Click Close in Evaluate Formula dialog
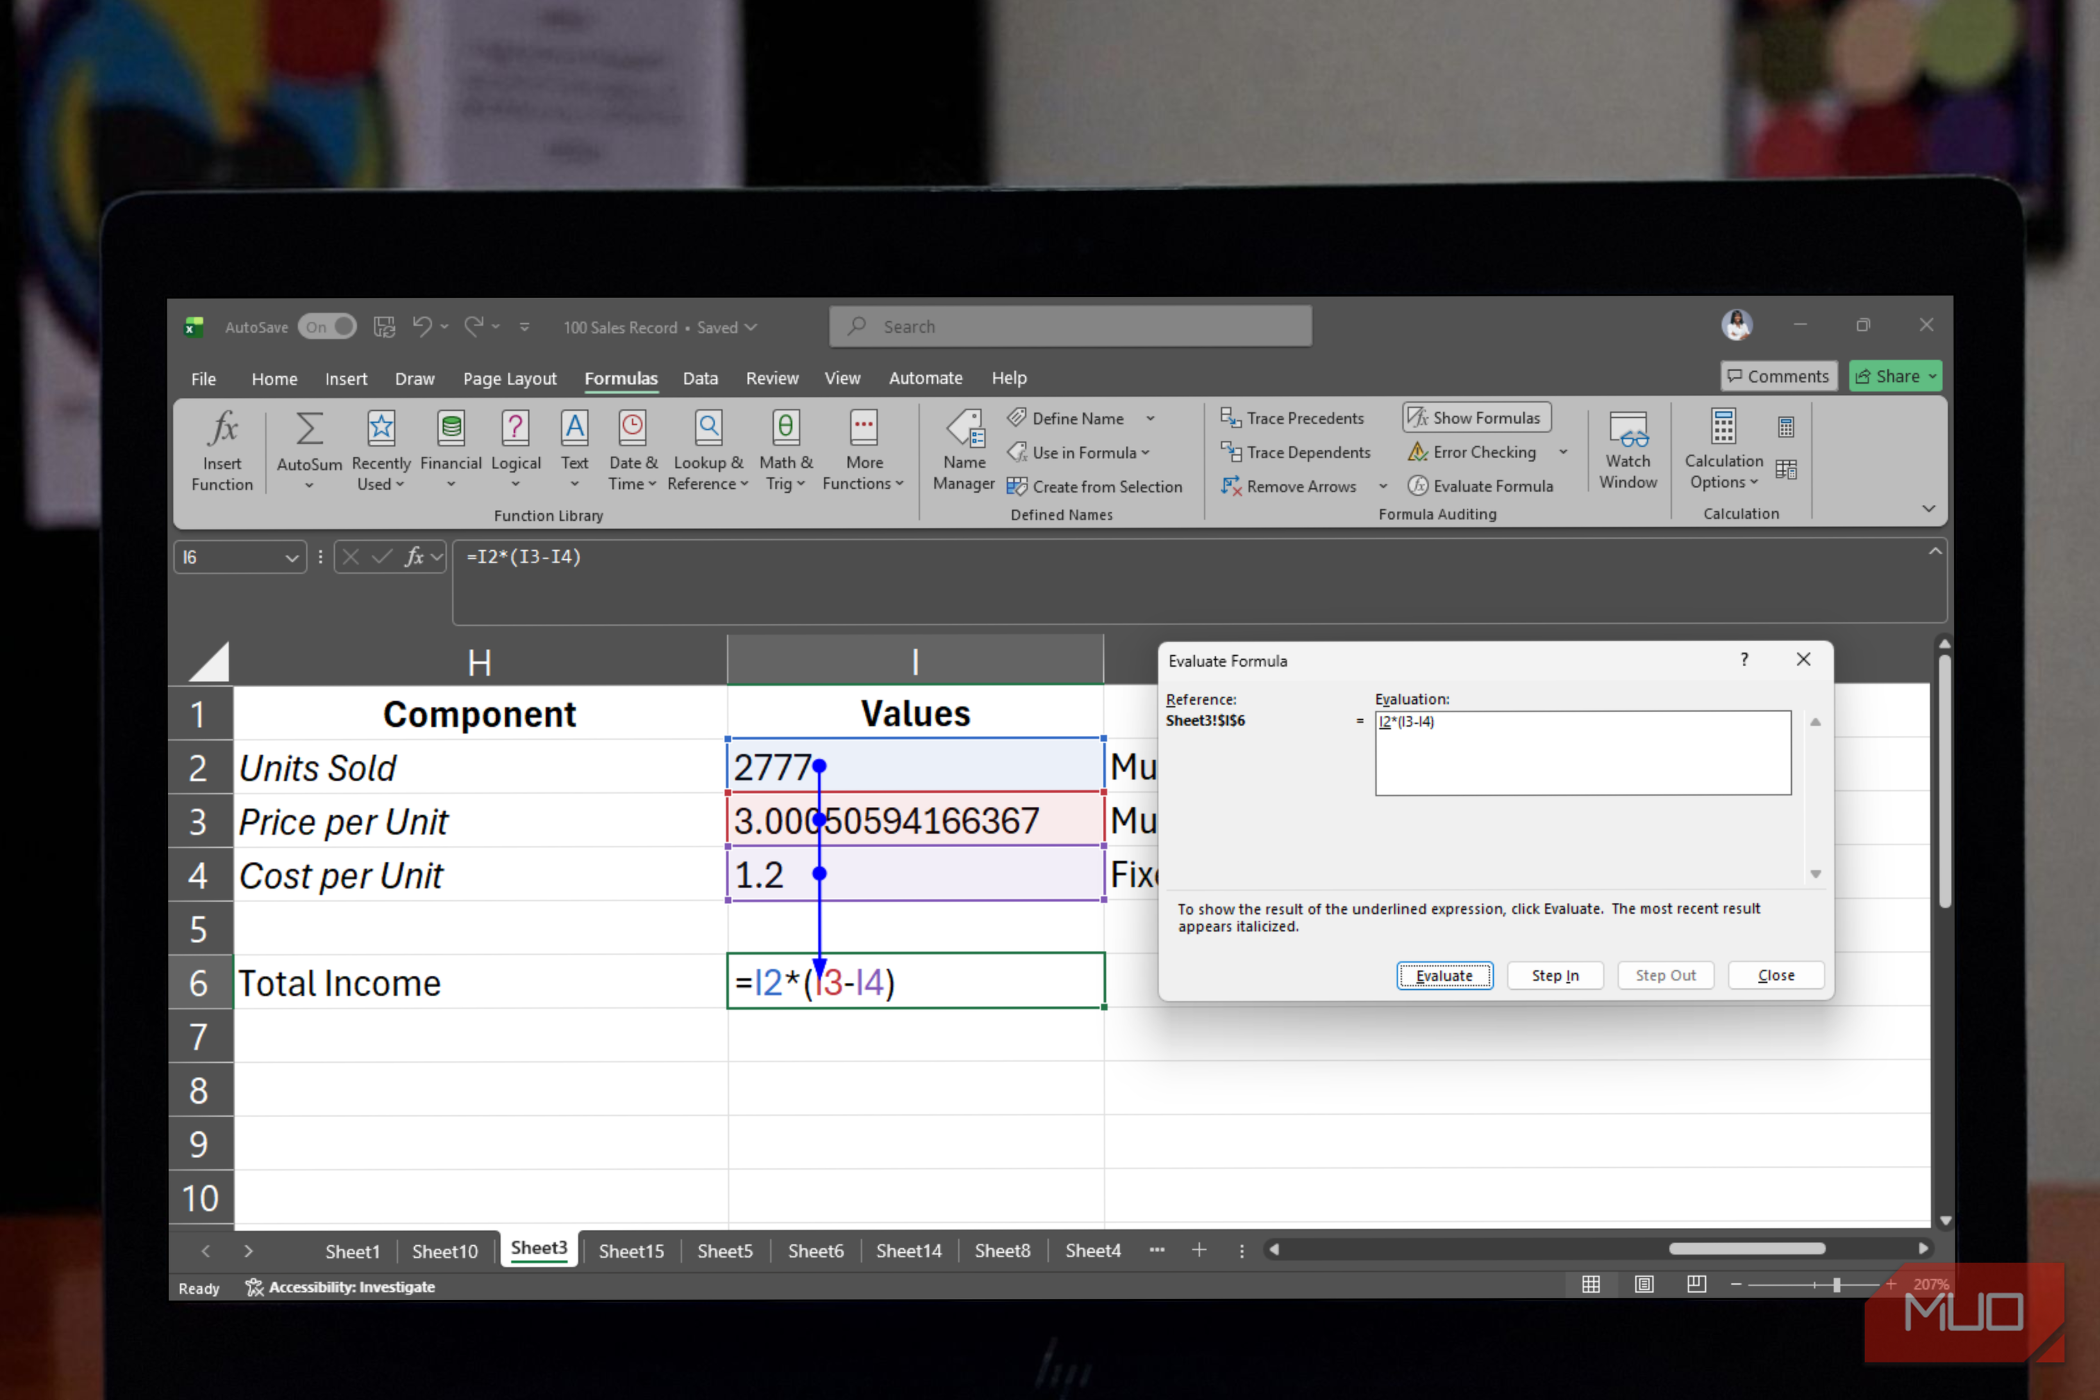This screenshot has height=1400, width=2100. tap(1776, 975)
